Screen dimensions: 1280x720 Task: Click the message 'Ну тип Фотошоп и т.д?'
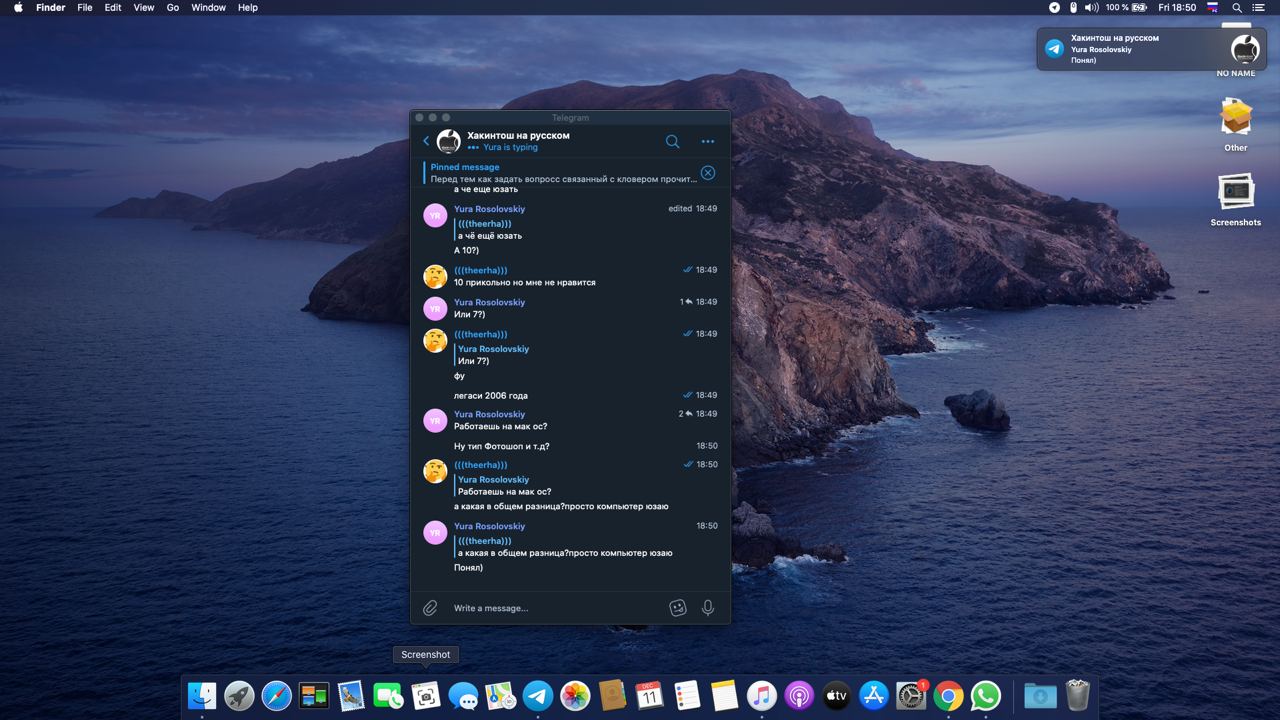[501, 446]
